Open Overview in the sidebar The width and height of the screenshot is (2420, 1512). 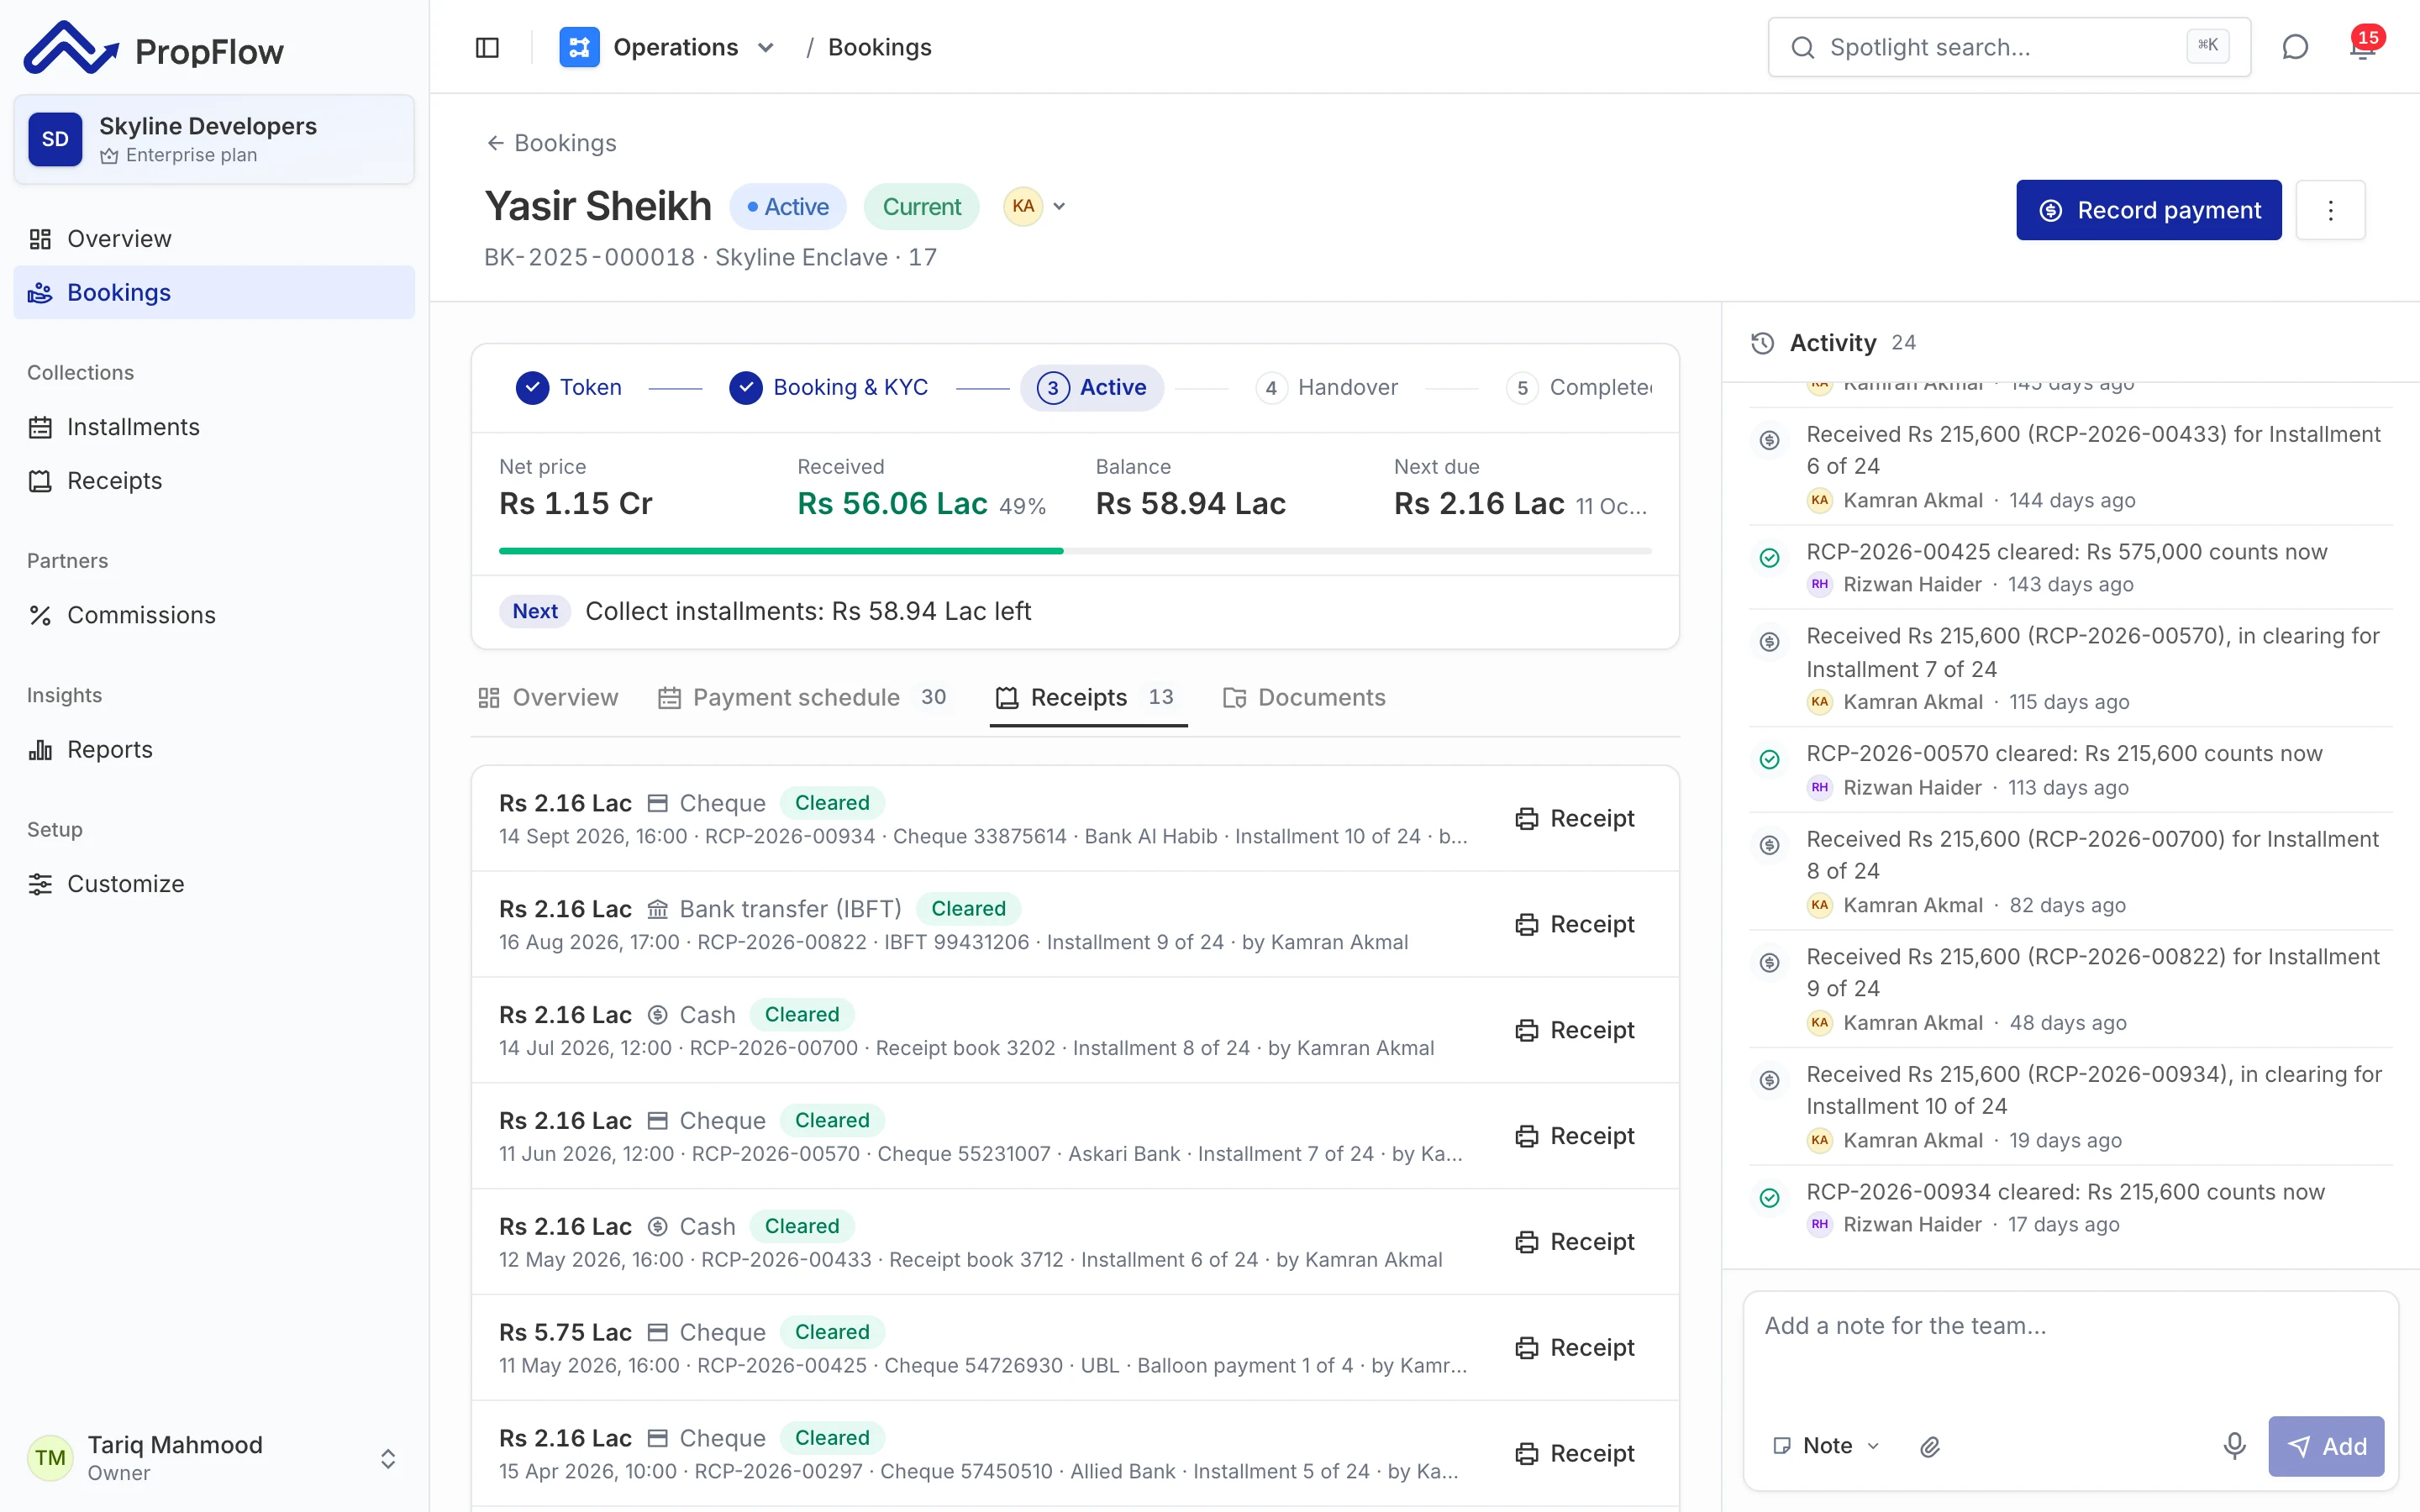214,238
